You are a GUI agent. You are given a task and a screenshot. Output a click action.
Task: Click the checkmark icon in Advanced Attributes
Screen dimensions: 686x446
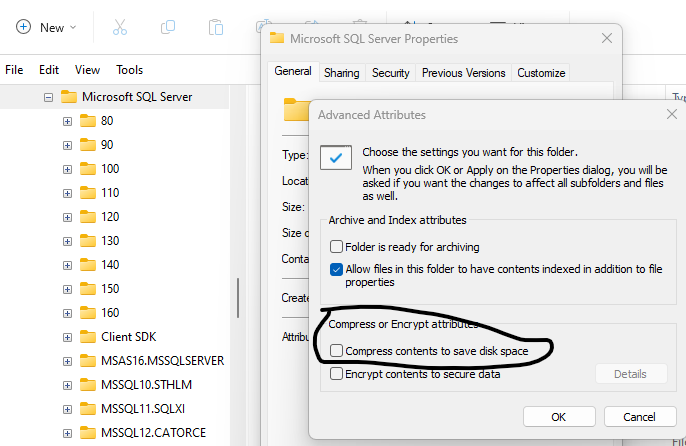tap(336, 158)
